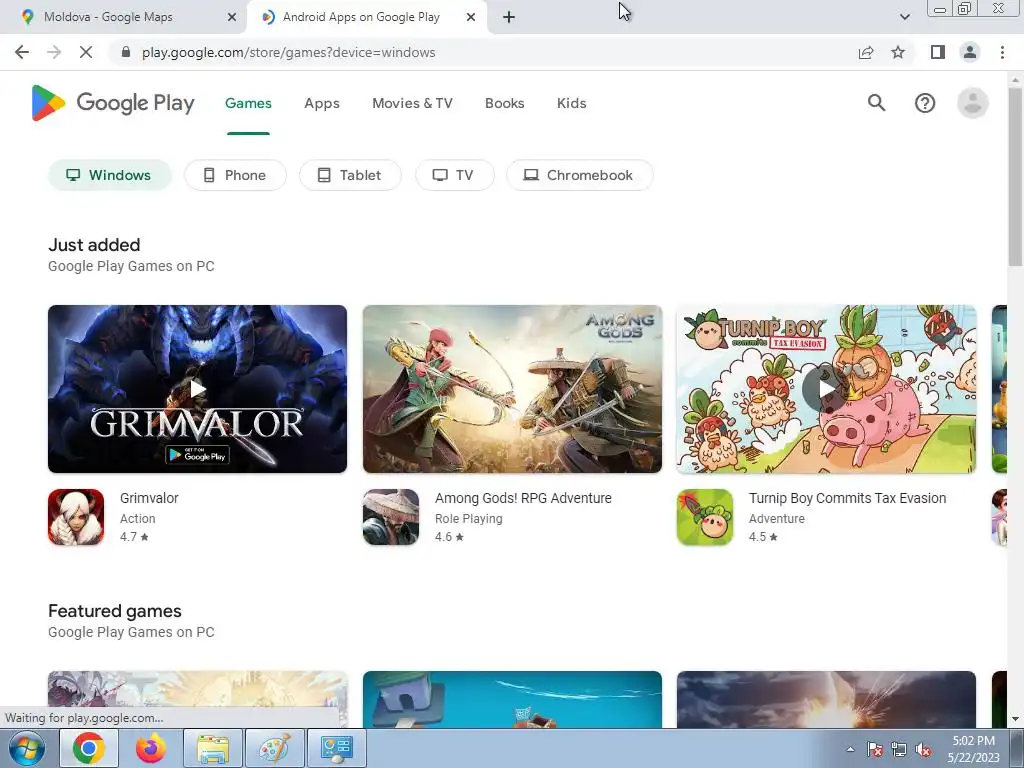Click the Featured games section heading
Screen dimensions: 1024x768
(115, 611)
